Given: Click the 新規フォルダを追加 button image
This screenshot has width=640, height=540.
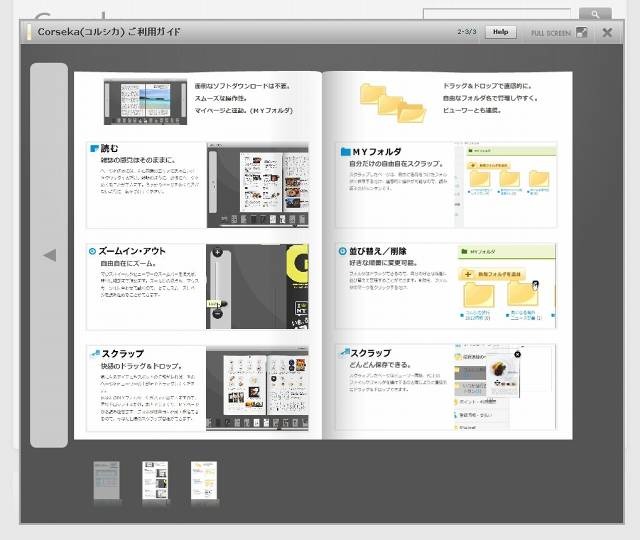Looking at the screenshot, I should point(492,274).
